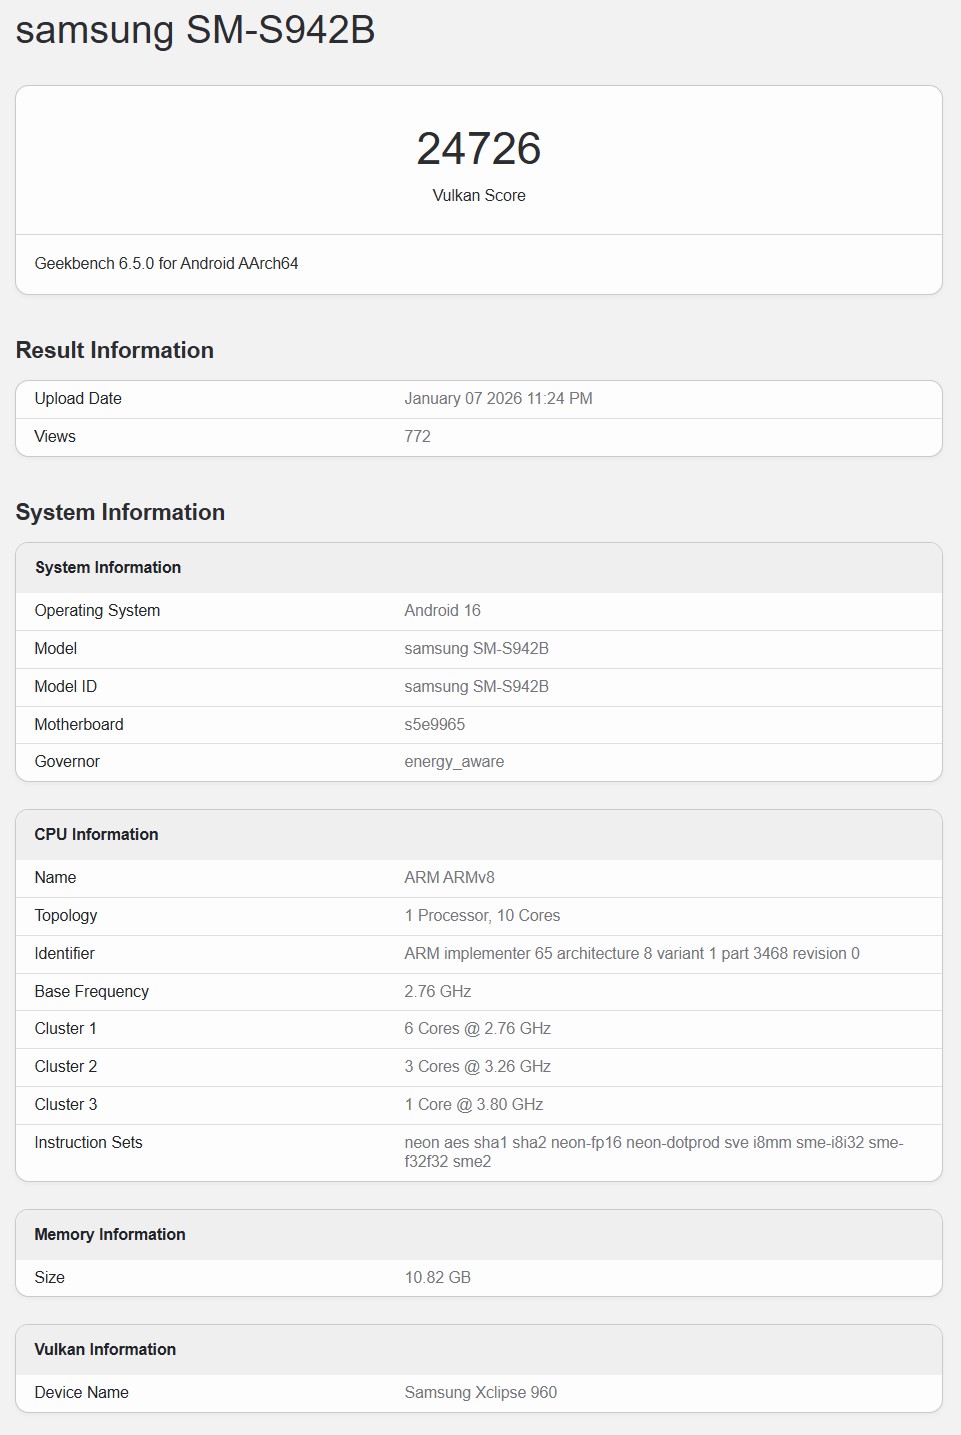This screenshot has height=1435, width=961.
Task: Select the Samsung Xclipse 960 device name
Action: pos(480,1393)
